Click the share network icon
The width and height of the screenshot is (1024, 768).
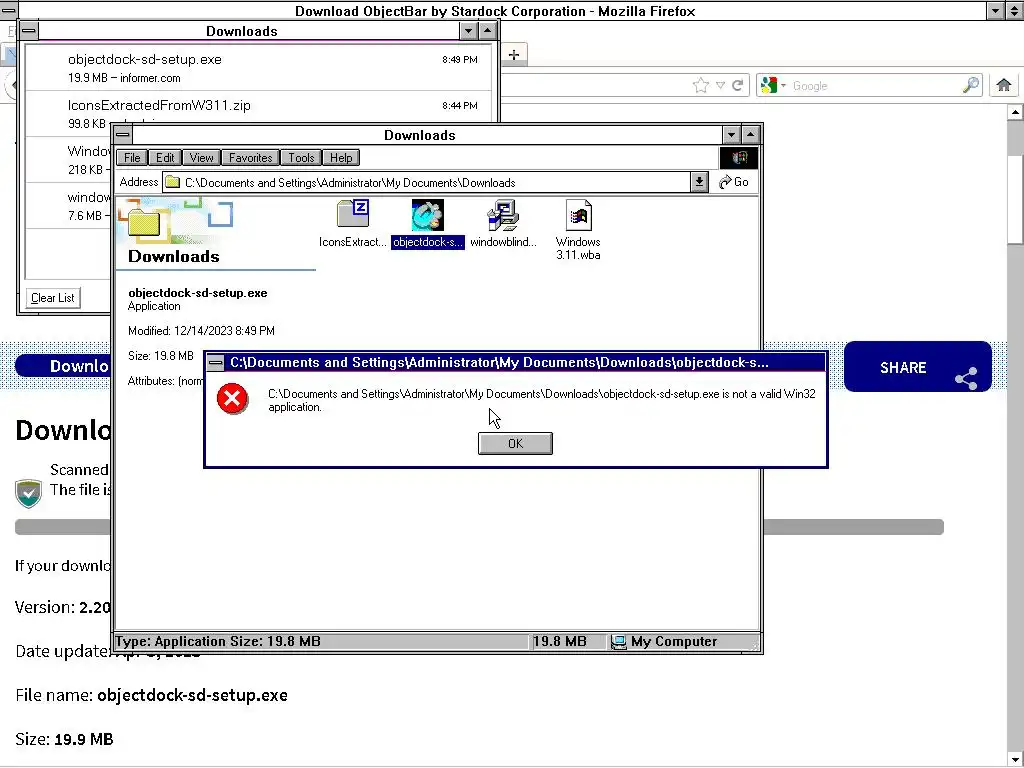[966, 379]
